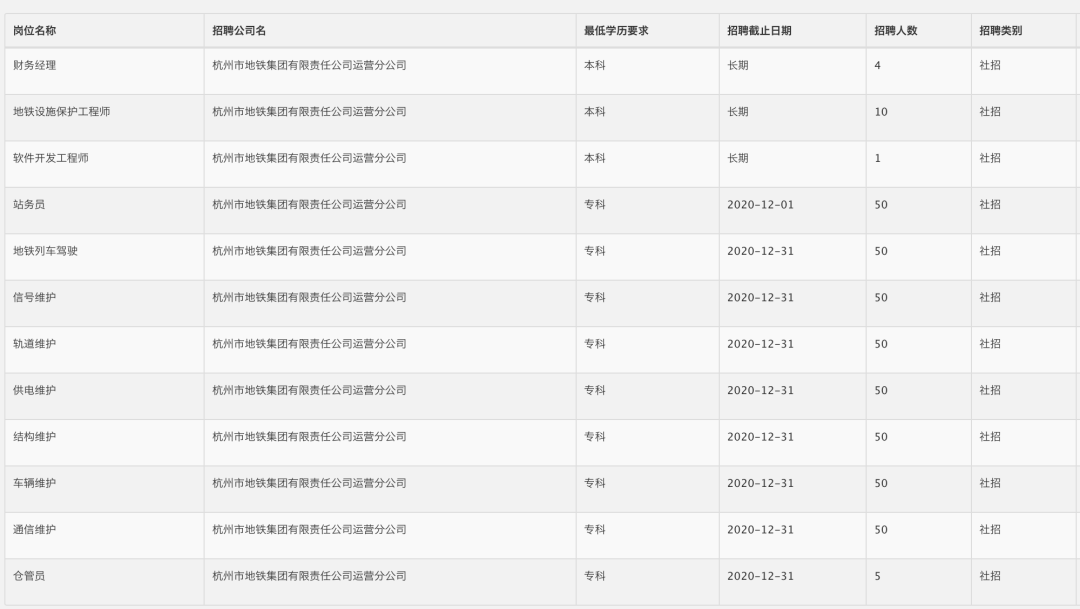Click the 2020-12-01 deadline date
1080x609 pixels.
(760, 205)
